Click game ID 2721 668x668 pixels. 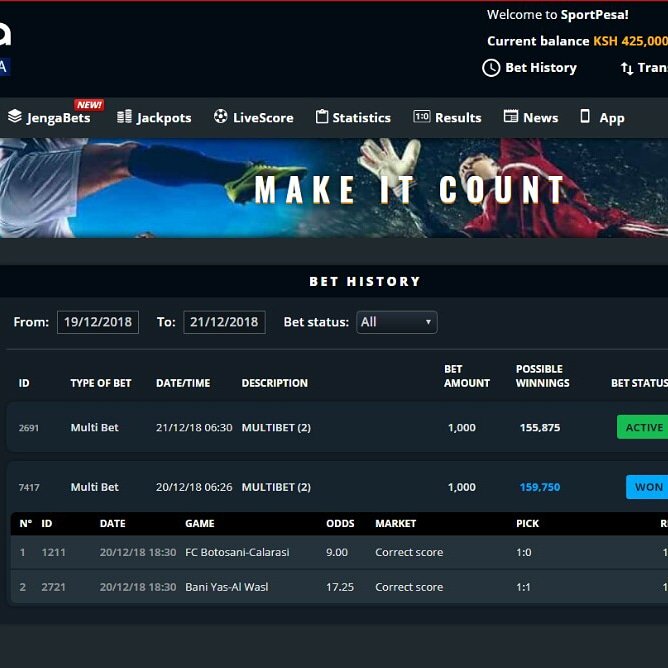tap(53, 587)
